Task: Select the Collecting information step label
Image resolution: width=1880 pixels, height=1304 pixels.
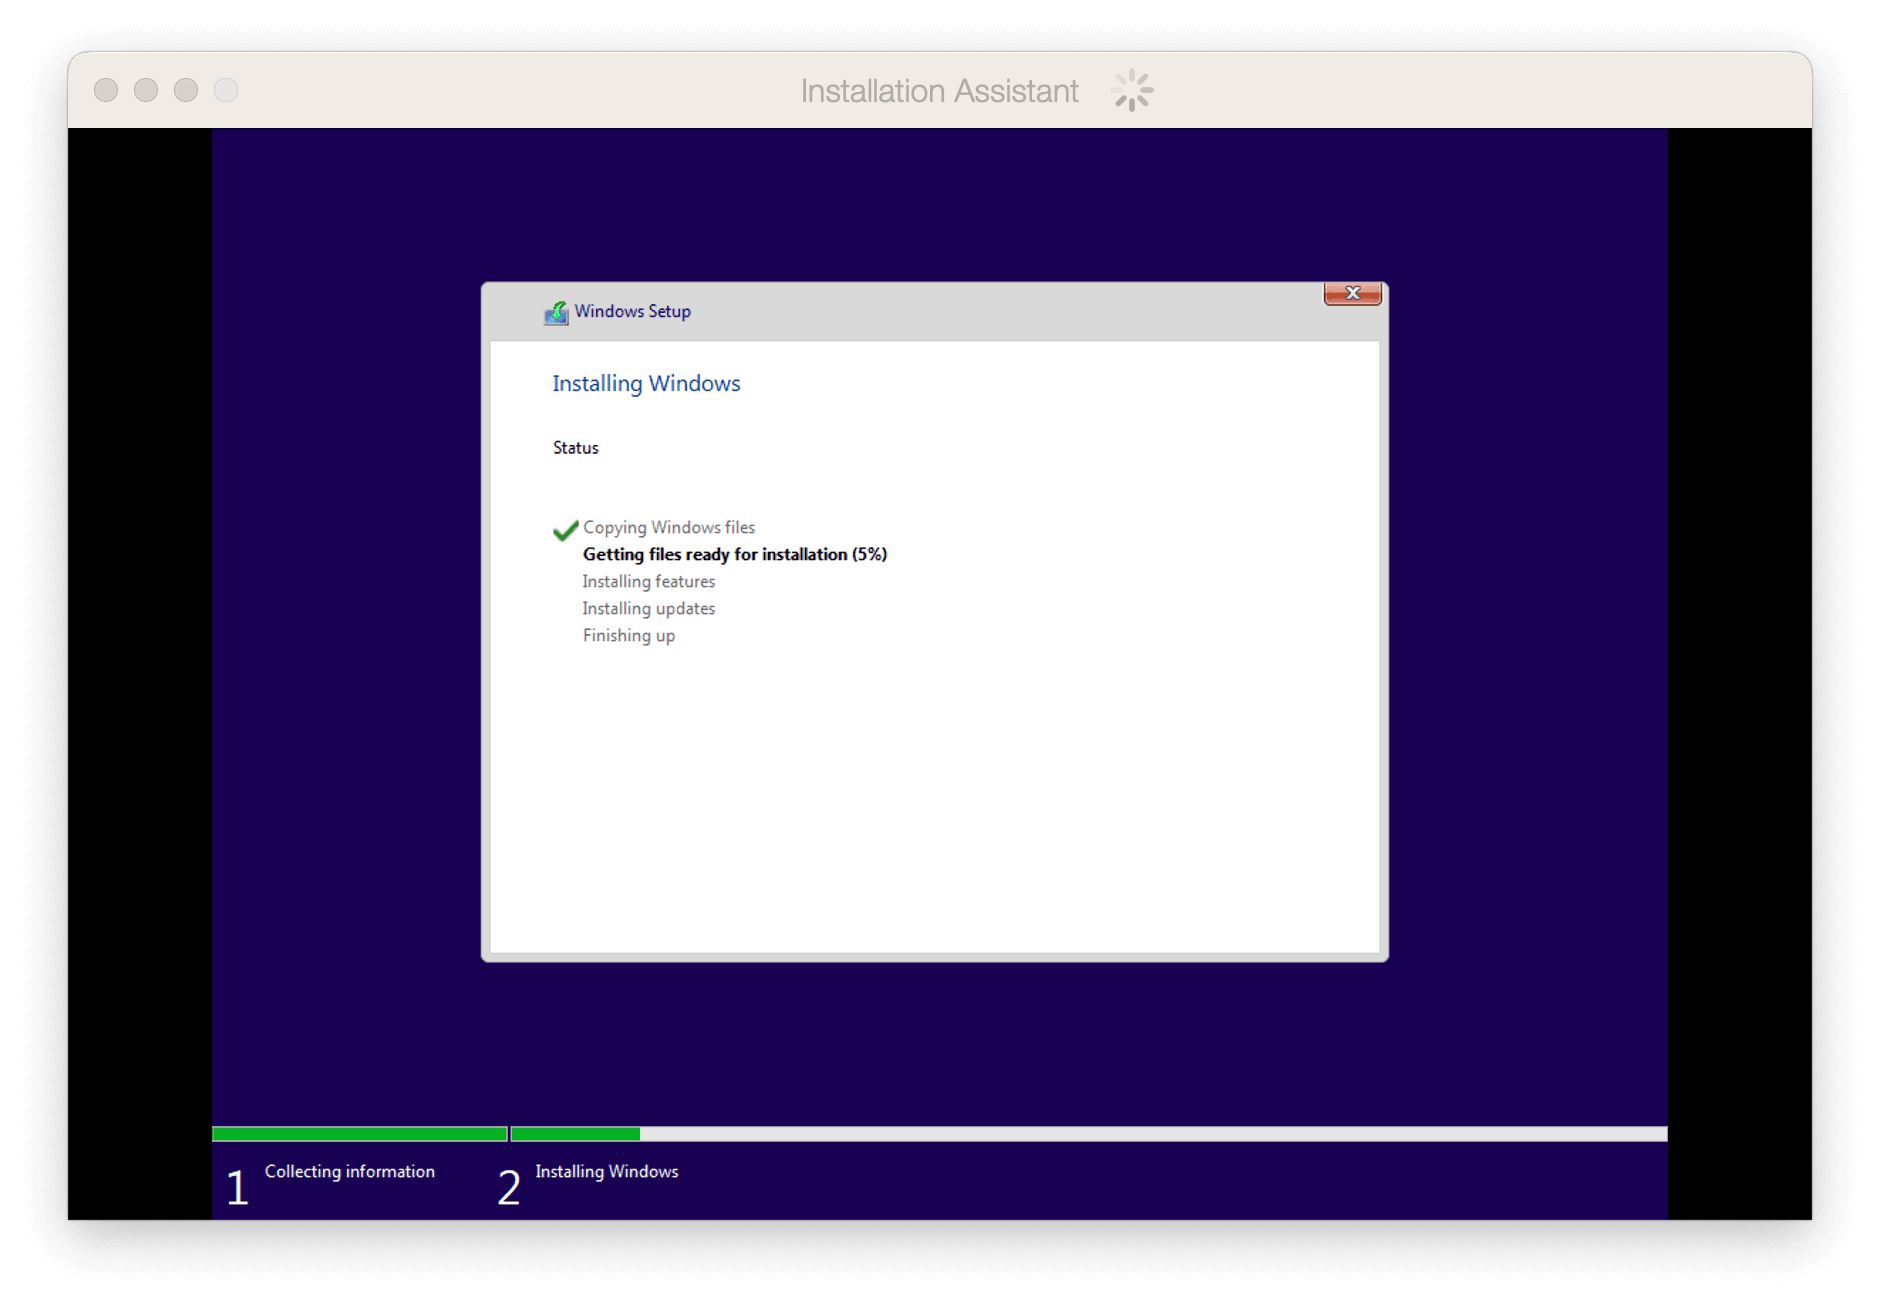Action: point(349,1171)
